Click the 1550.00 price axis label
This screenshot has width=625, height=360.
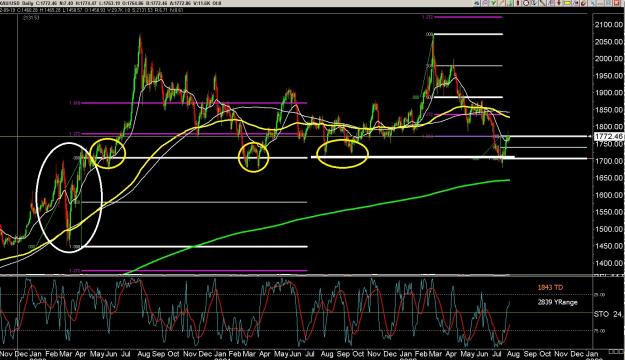click(609, 212)
